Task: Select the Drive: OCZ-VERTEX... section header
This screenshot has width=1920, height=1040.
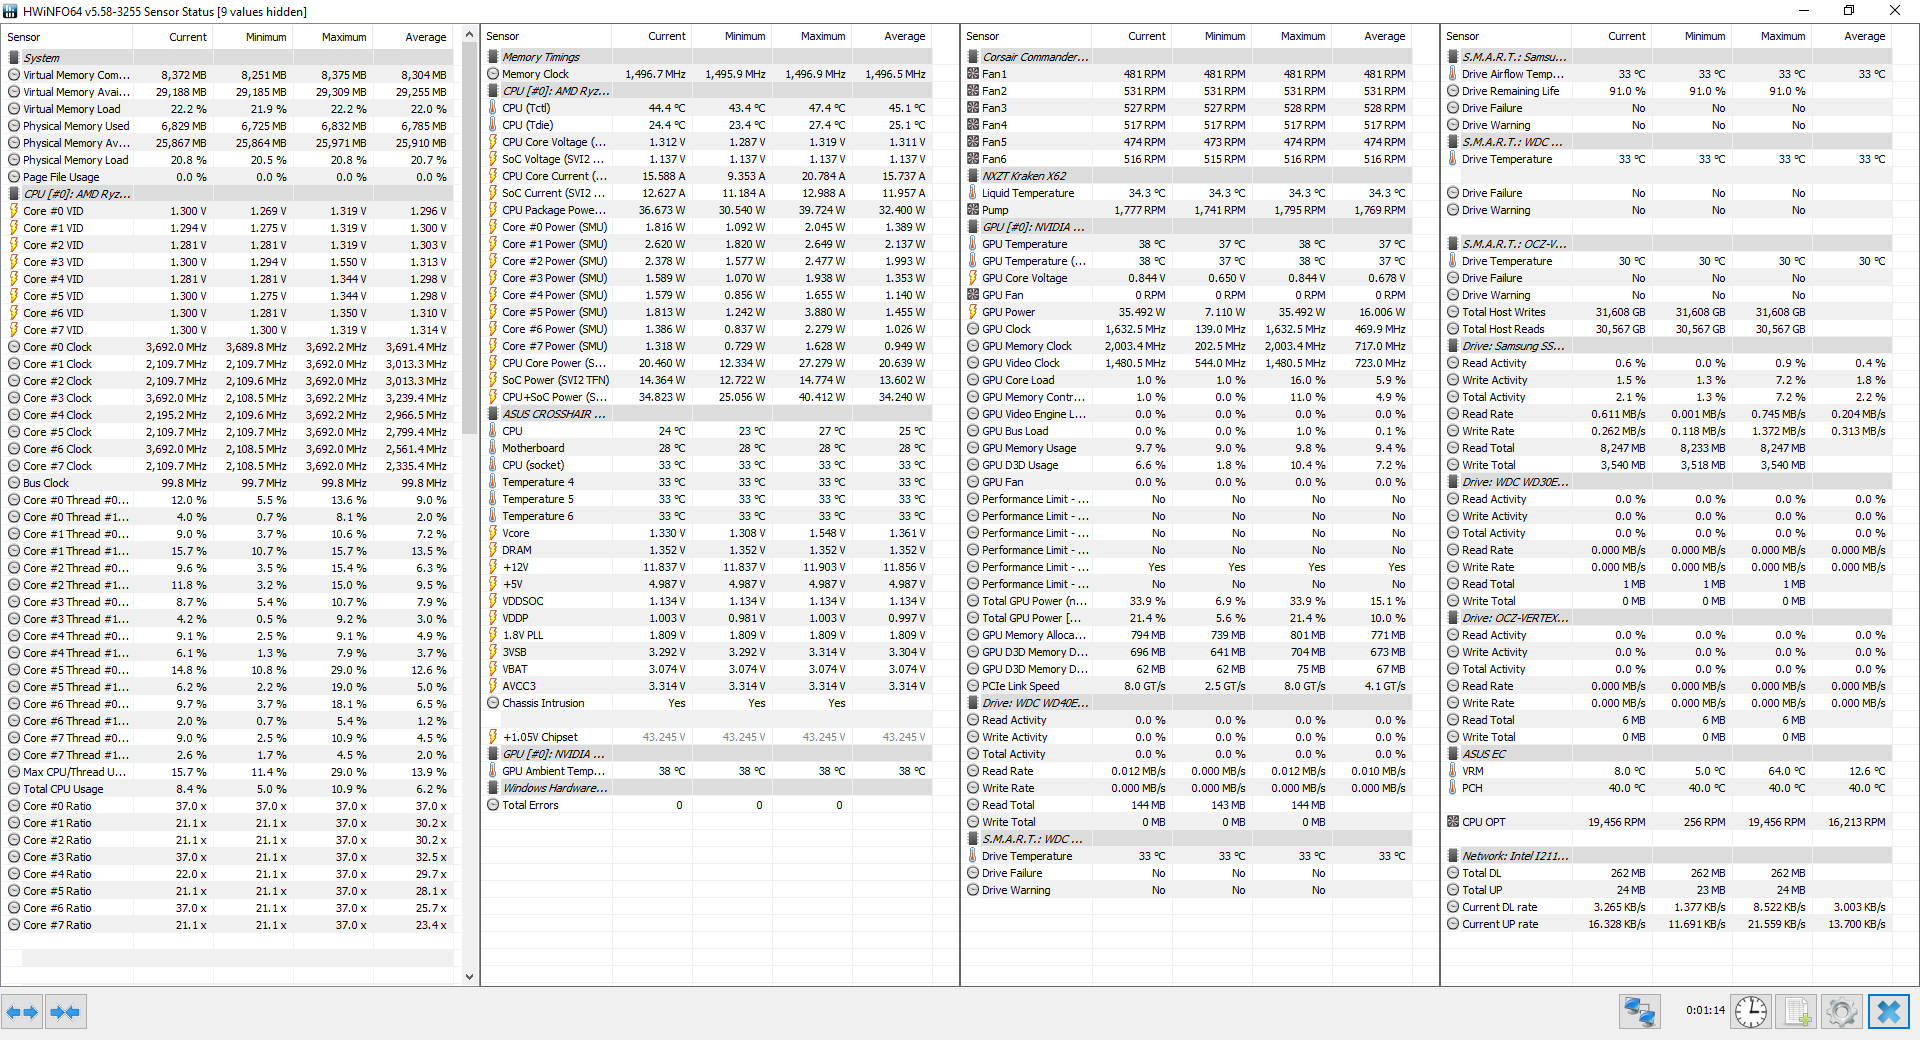Action: click(x=1668, y=618)
